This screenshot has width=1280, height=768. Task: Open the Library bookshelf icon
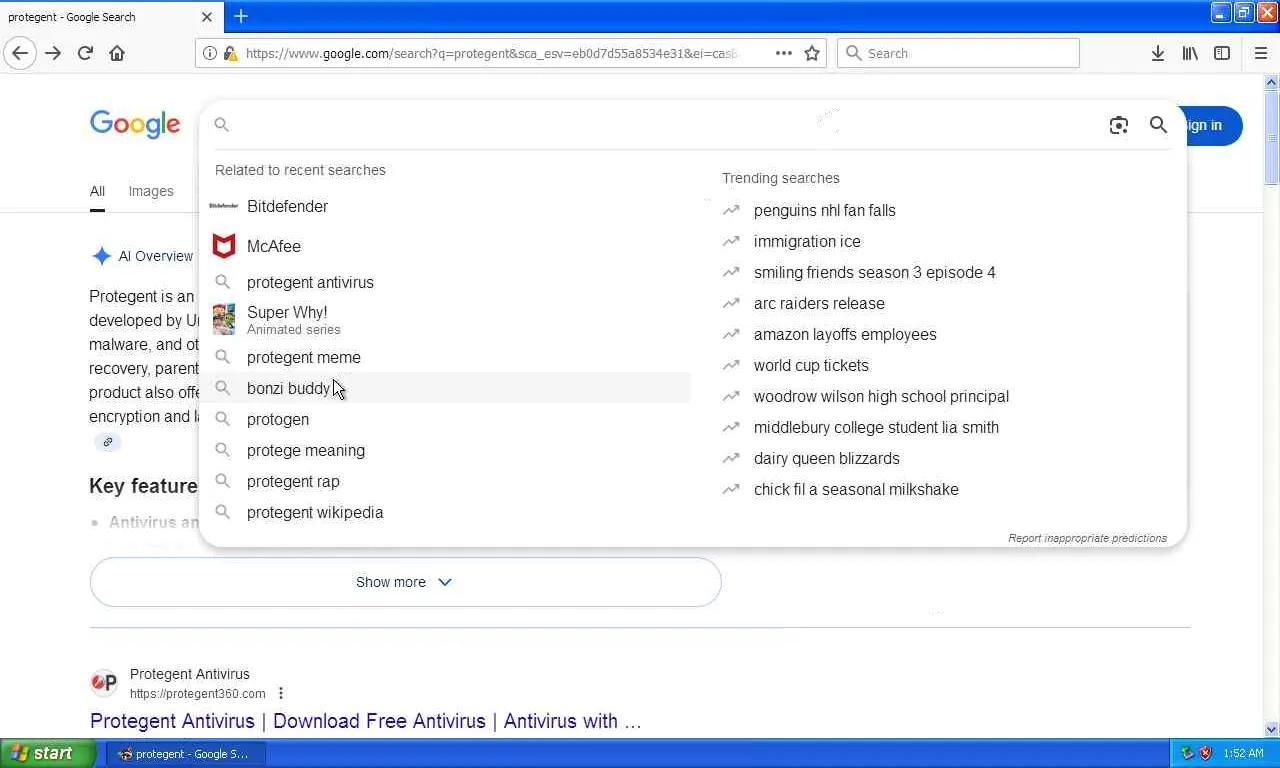pyautogui.click(x=1190, y=53)
